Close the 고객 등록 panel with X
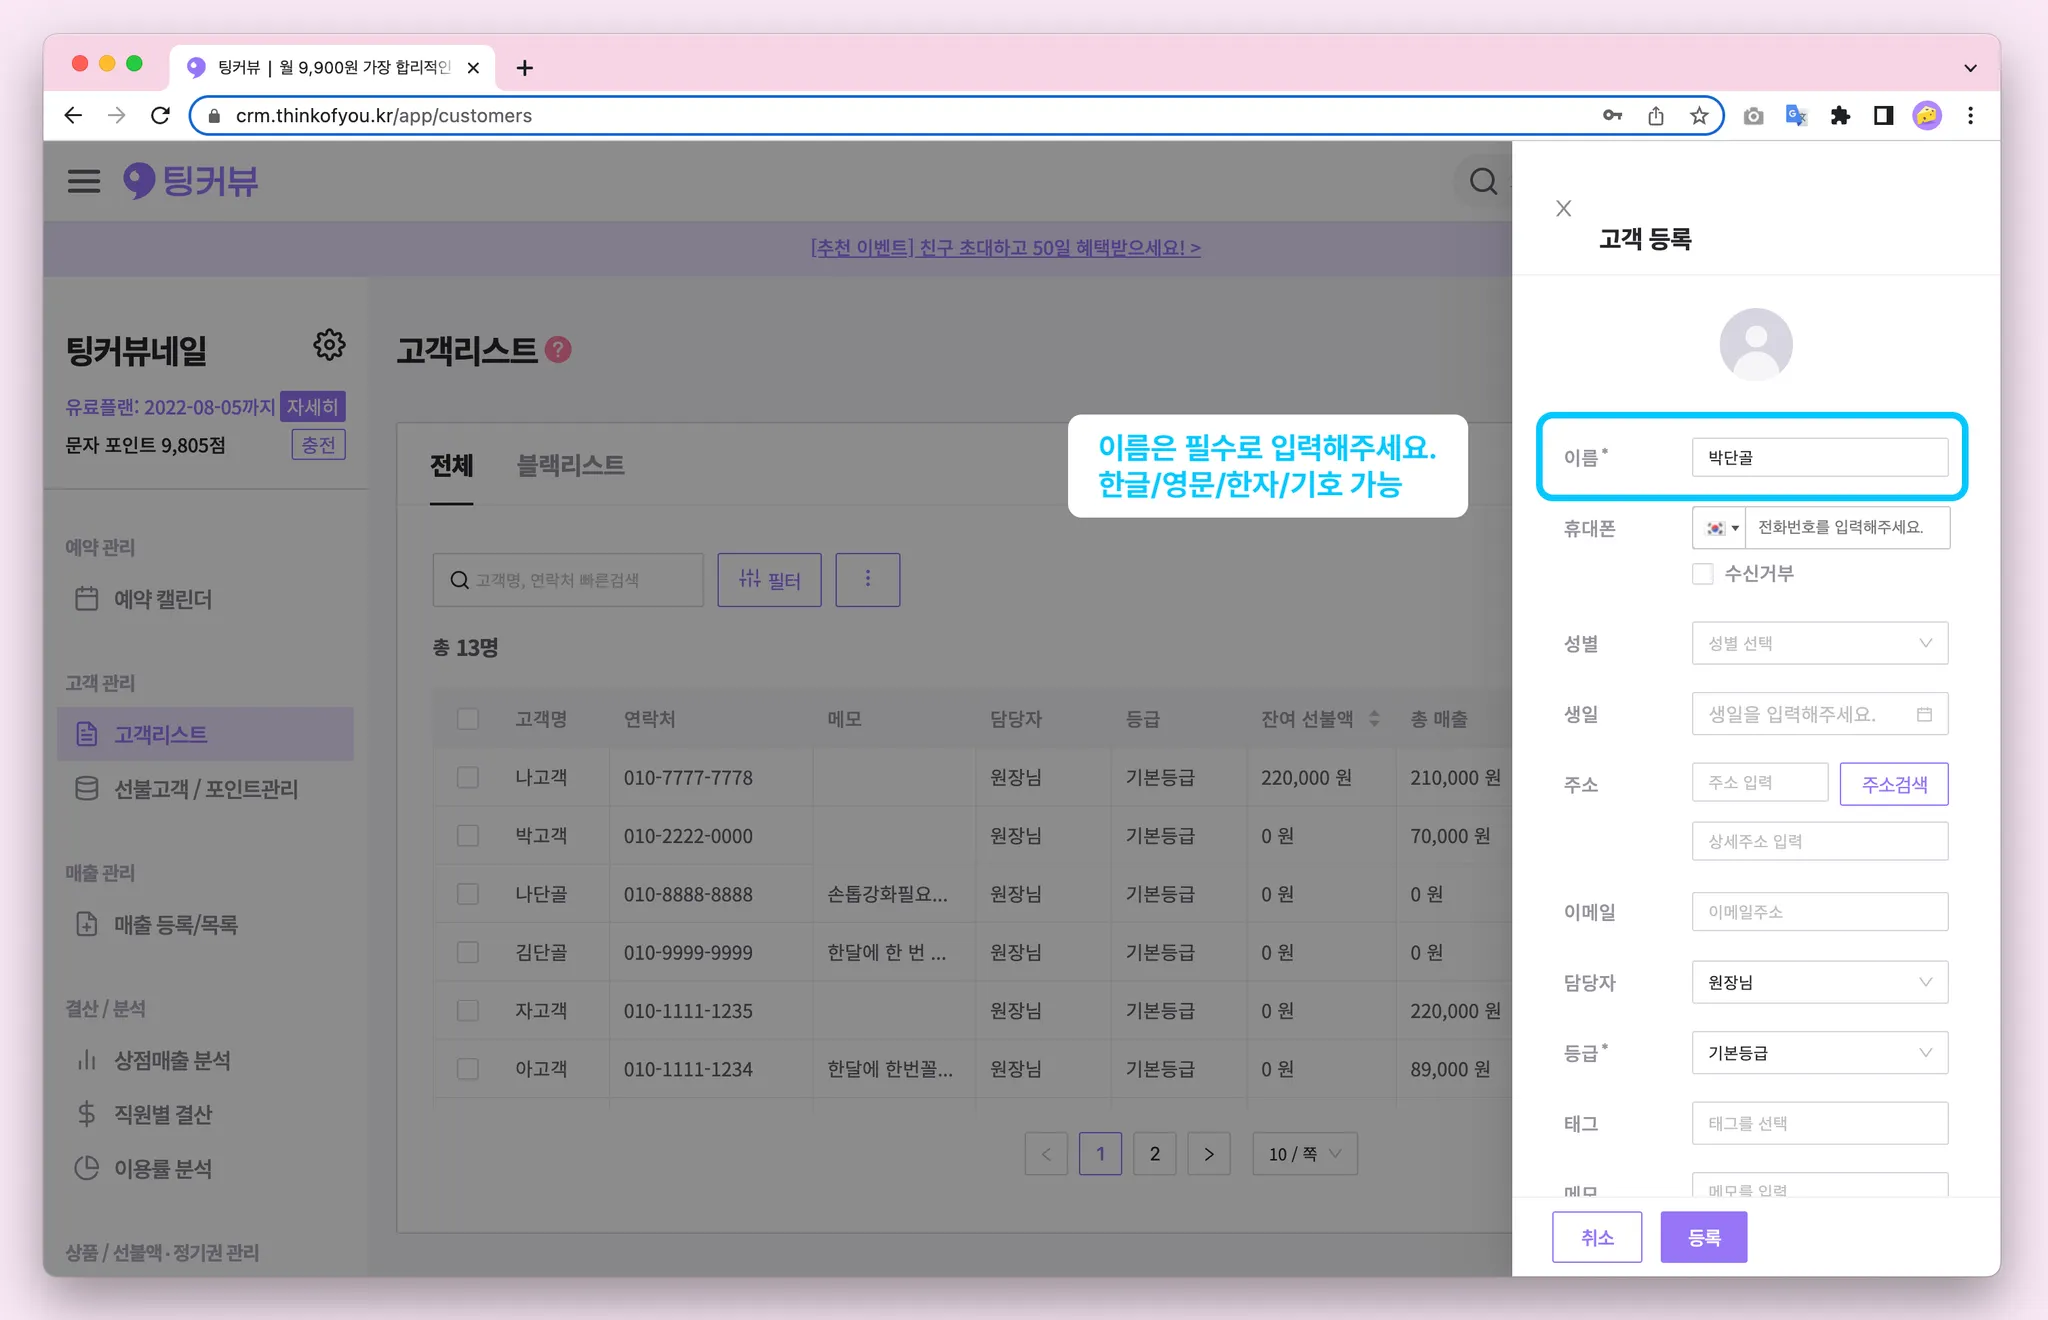 [1564, 208]
